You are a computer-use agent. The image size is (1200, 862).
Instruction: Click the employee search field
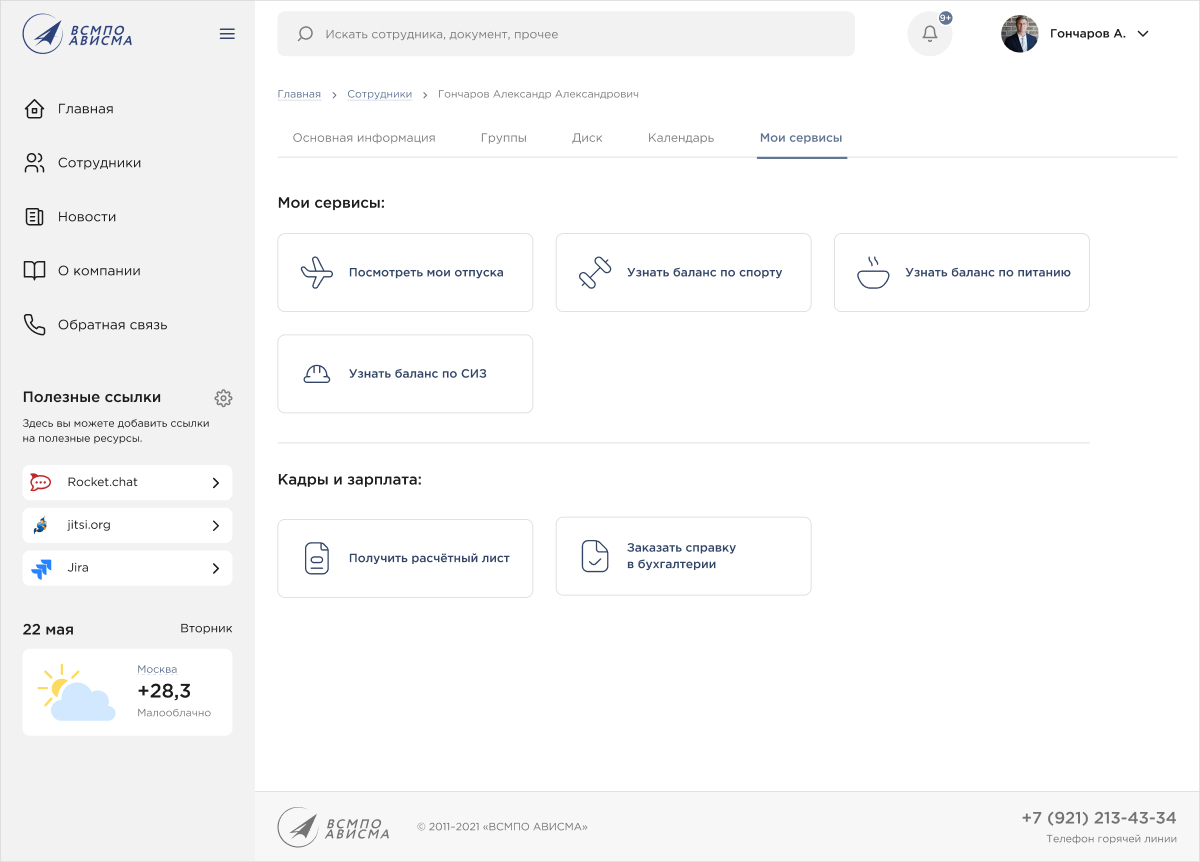(565, 34)
